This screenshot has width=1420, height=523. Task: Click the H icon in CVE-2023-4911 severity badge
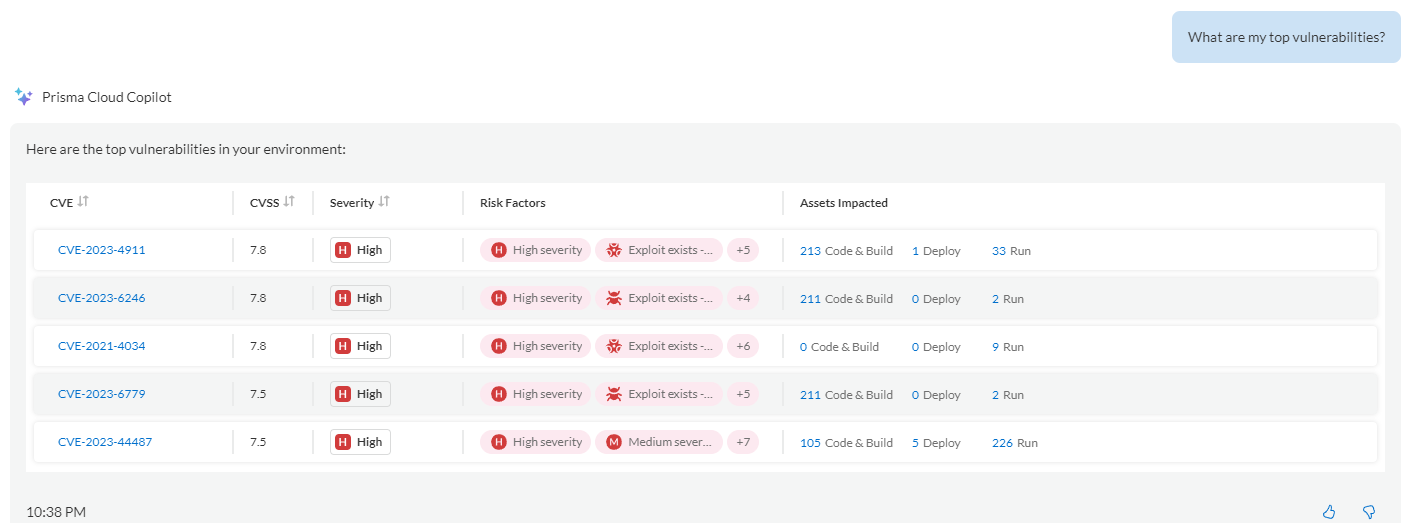point(343,250)
